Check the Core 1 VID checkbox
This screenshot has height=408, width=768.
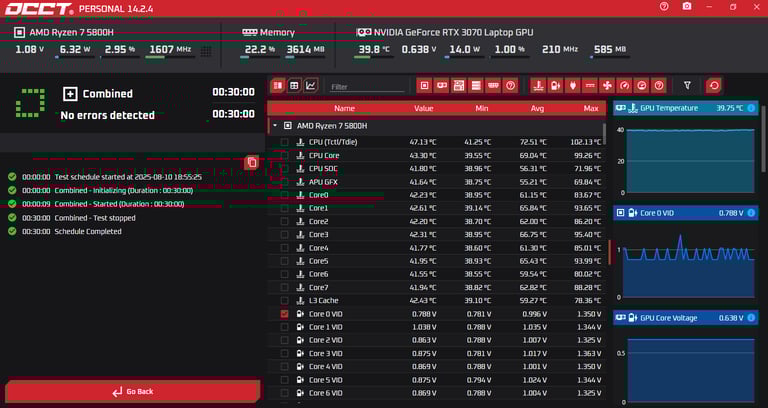click(284, 327)
